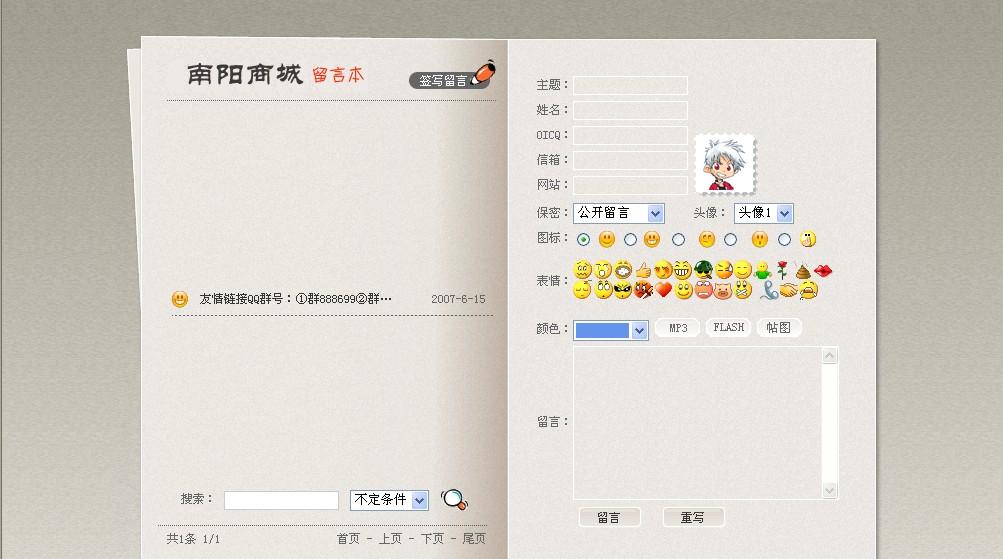Viewport: 1003px width, 559px height.
Task: Reset form with 重写 button
Action: (x=693, y=517)
